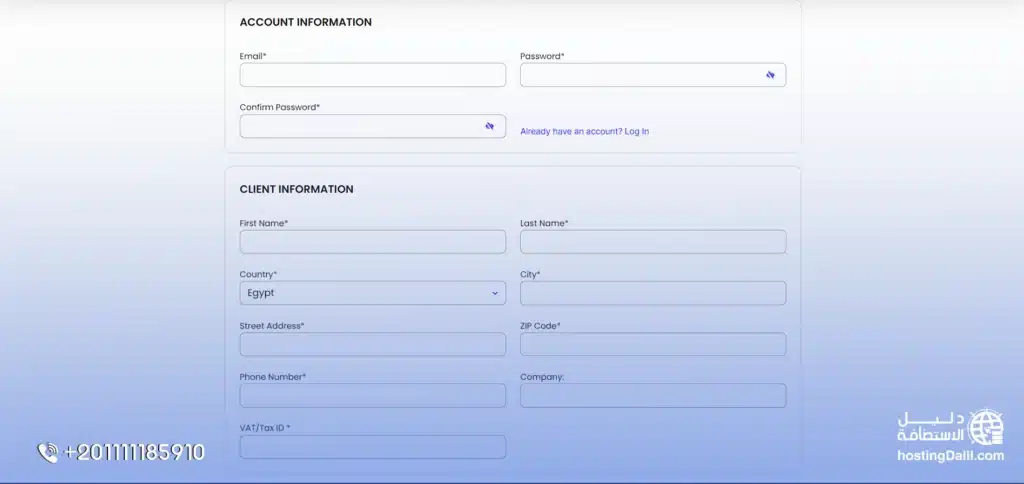Viewport: 1024px width, 484px height.
Task: Open the Country dropdown showing Egypt
Action: coord(372,293)
